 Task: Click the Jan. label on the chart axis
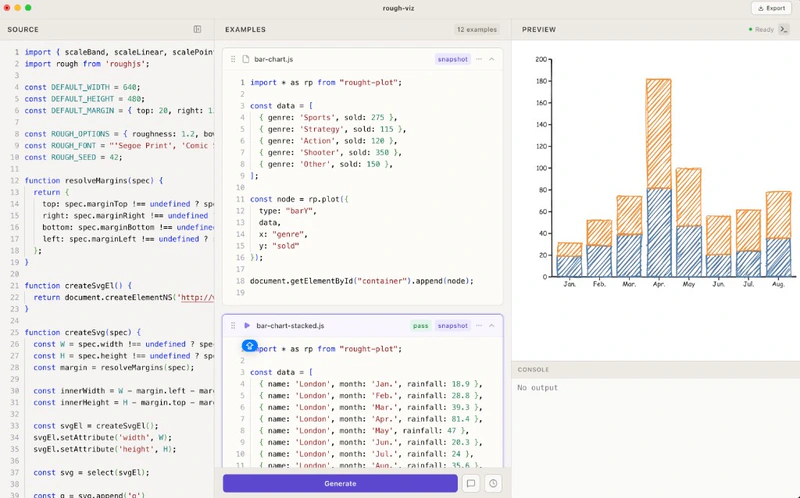point(569,284)
